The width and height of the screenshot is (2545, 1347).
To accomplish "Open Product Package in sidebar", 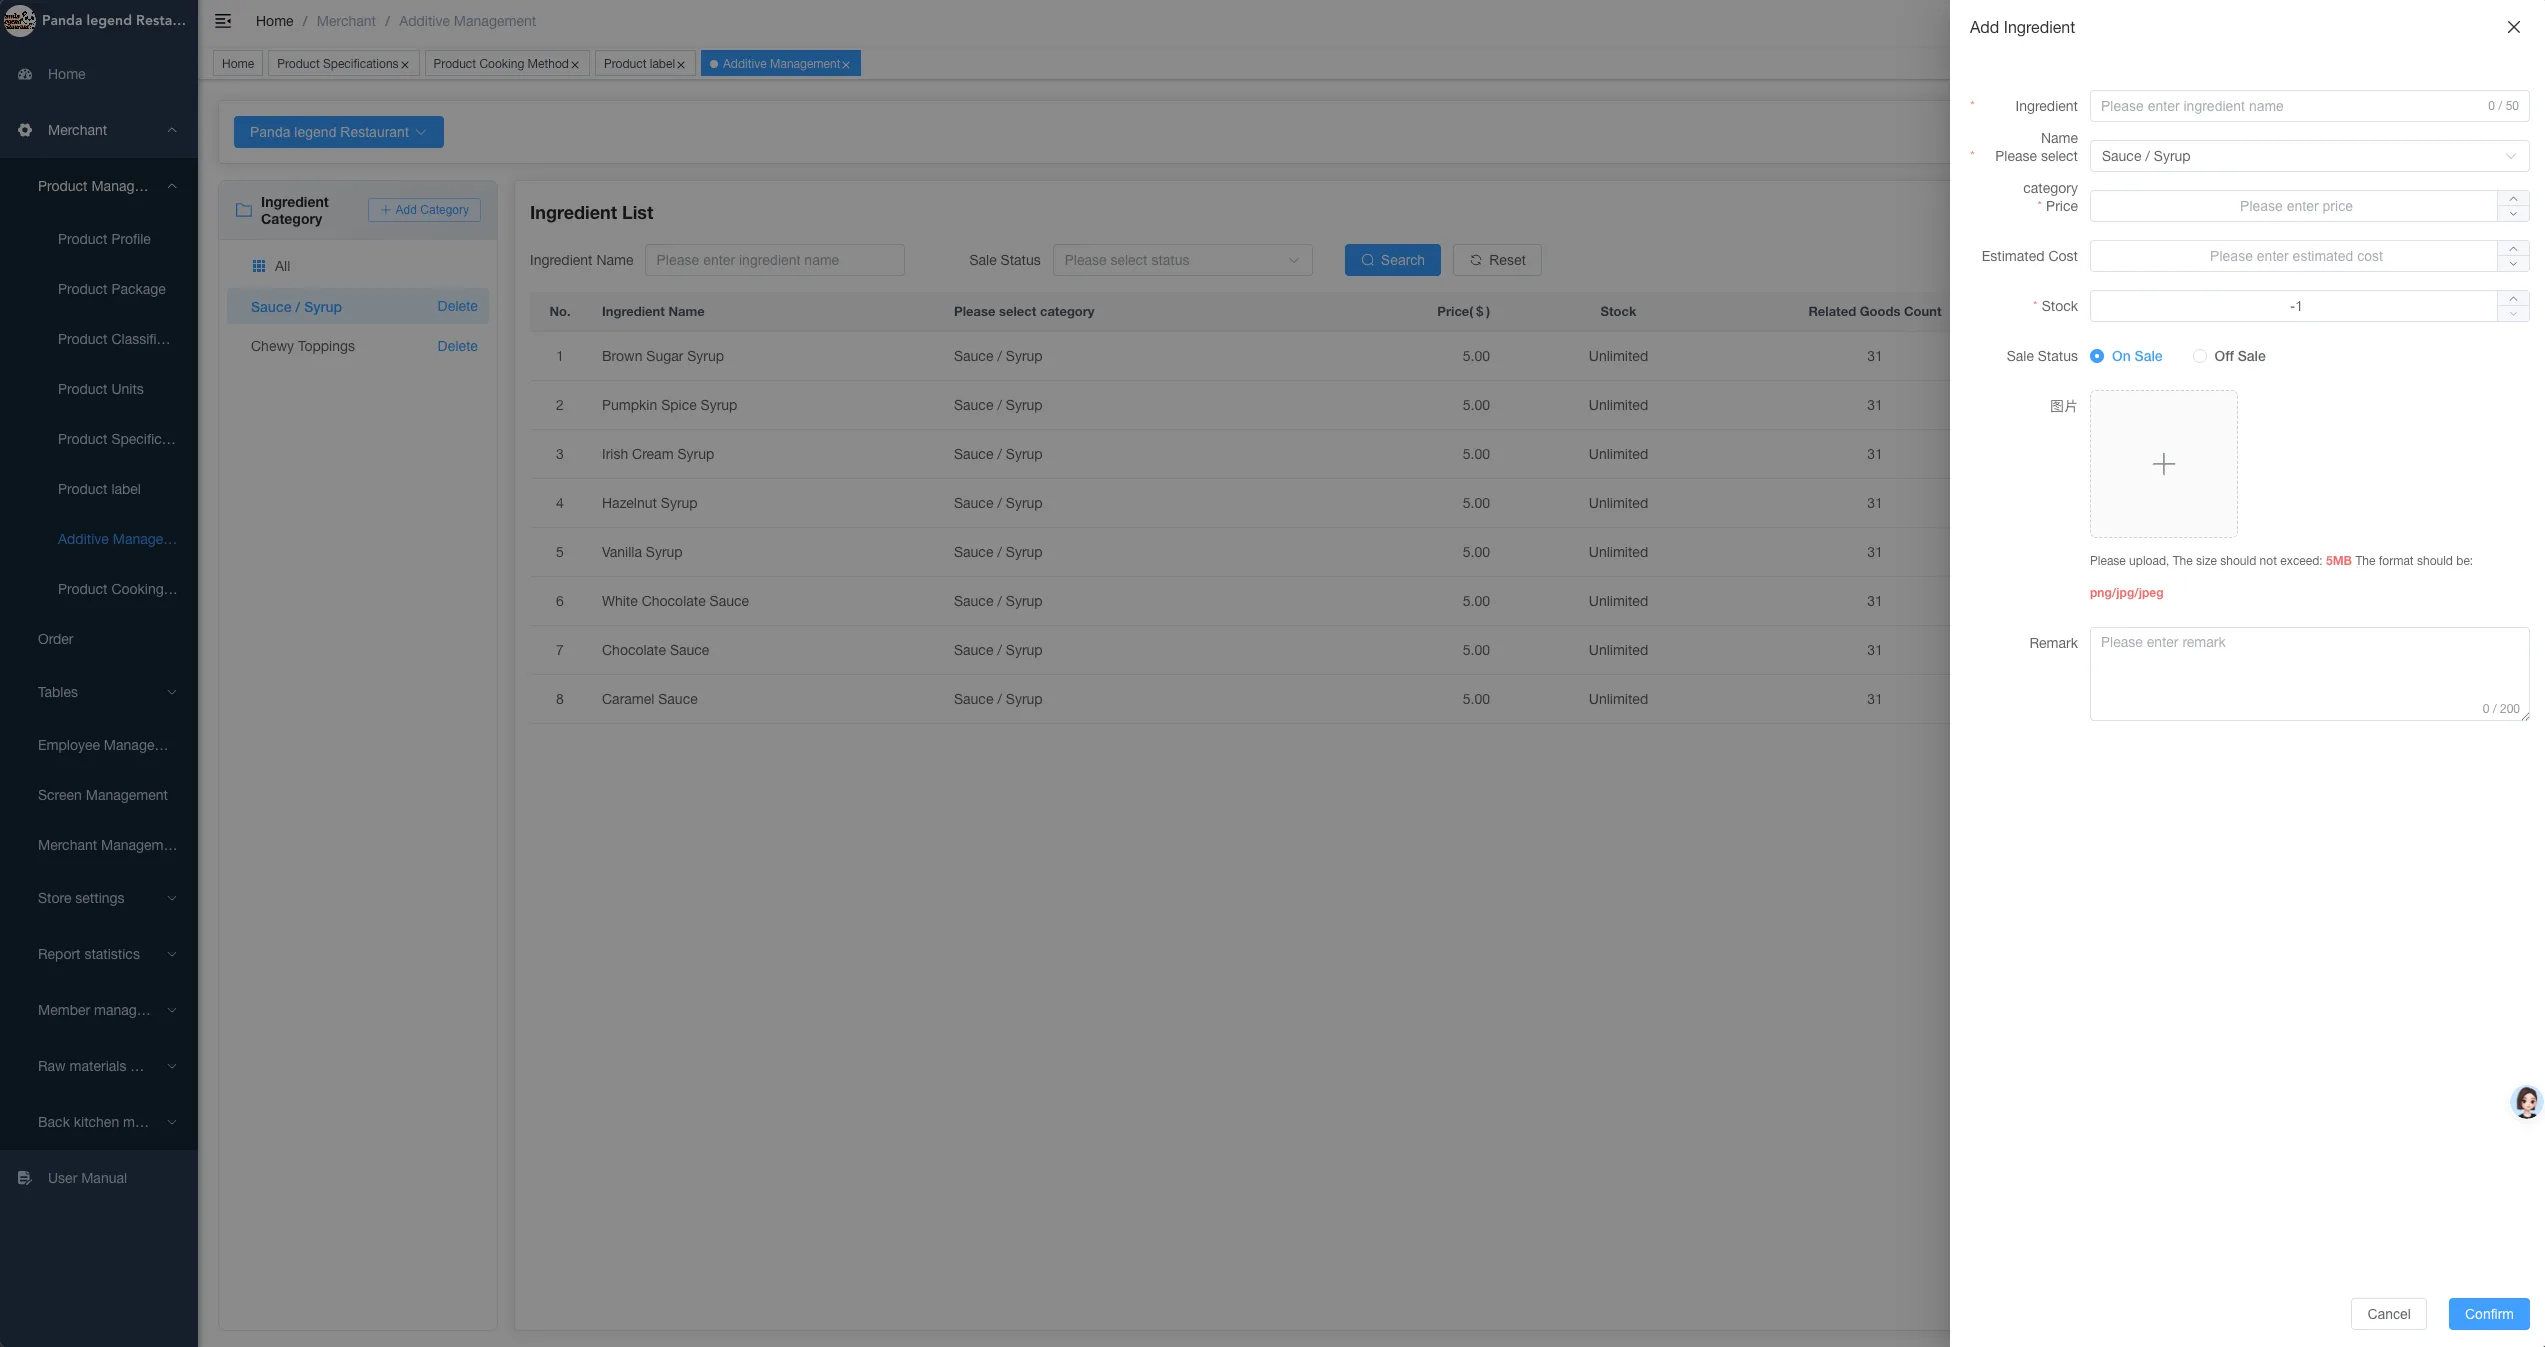I will click(x=112, y=289).
